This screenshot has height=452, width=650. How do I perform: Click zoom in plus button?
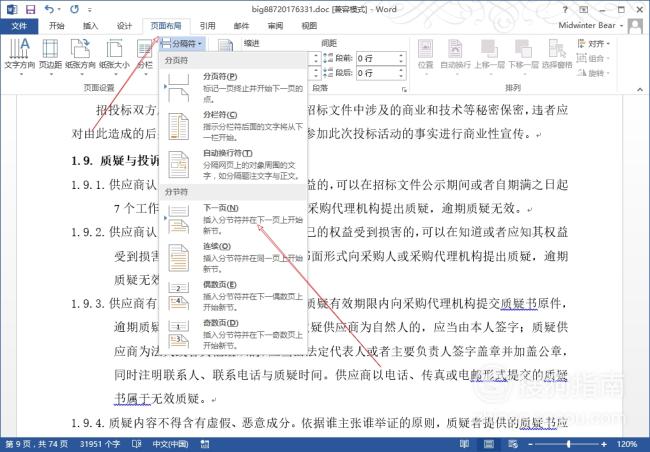coord(604,444)
